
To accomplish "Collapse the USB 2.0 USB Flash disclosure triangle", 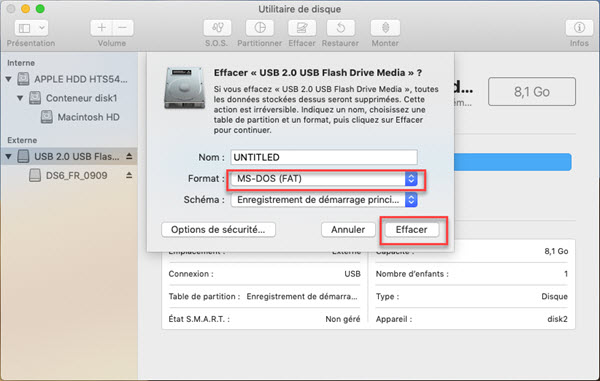I will tap(8, 156).
